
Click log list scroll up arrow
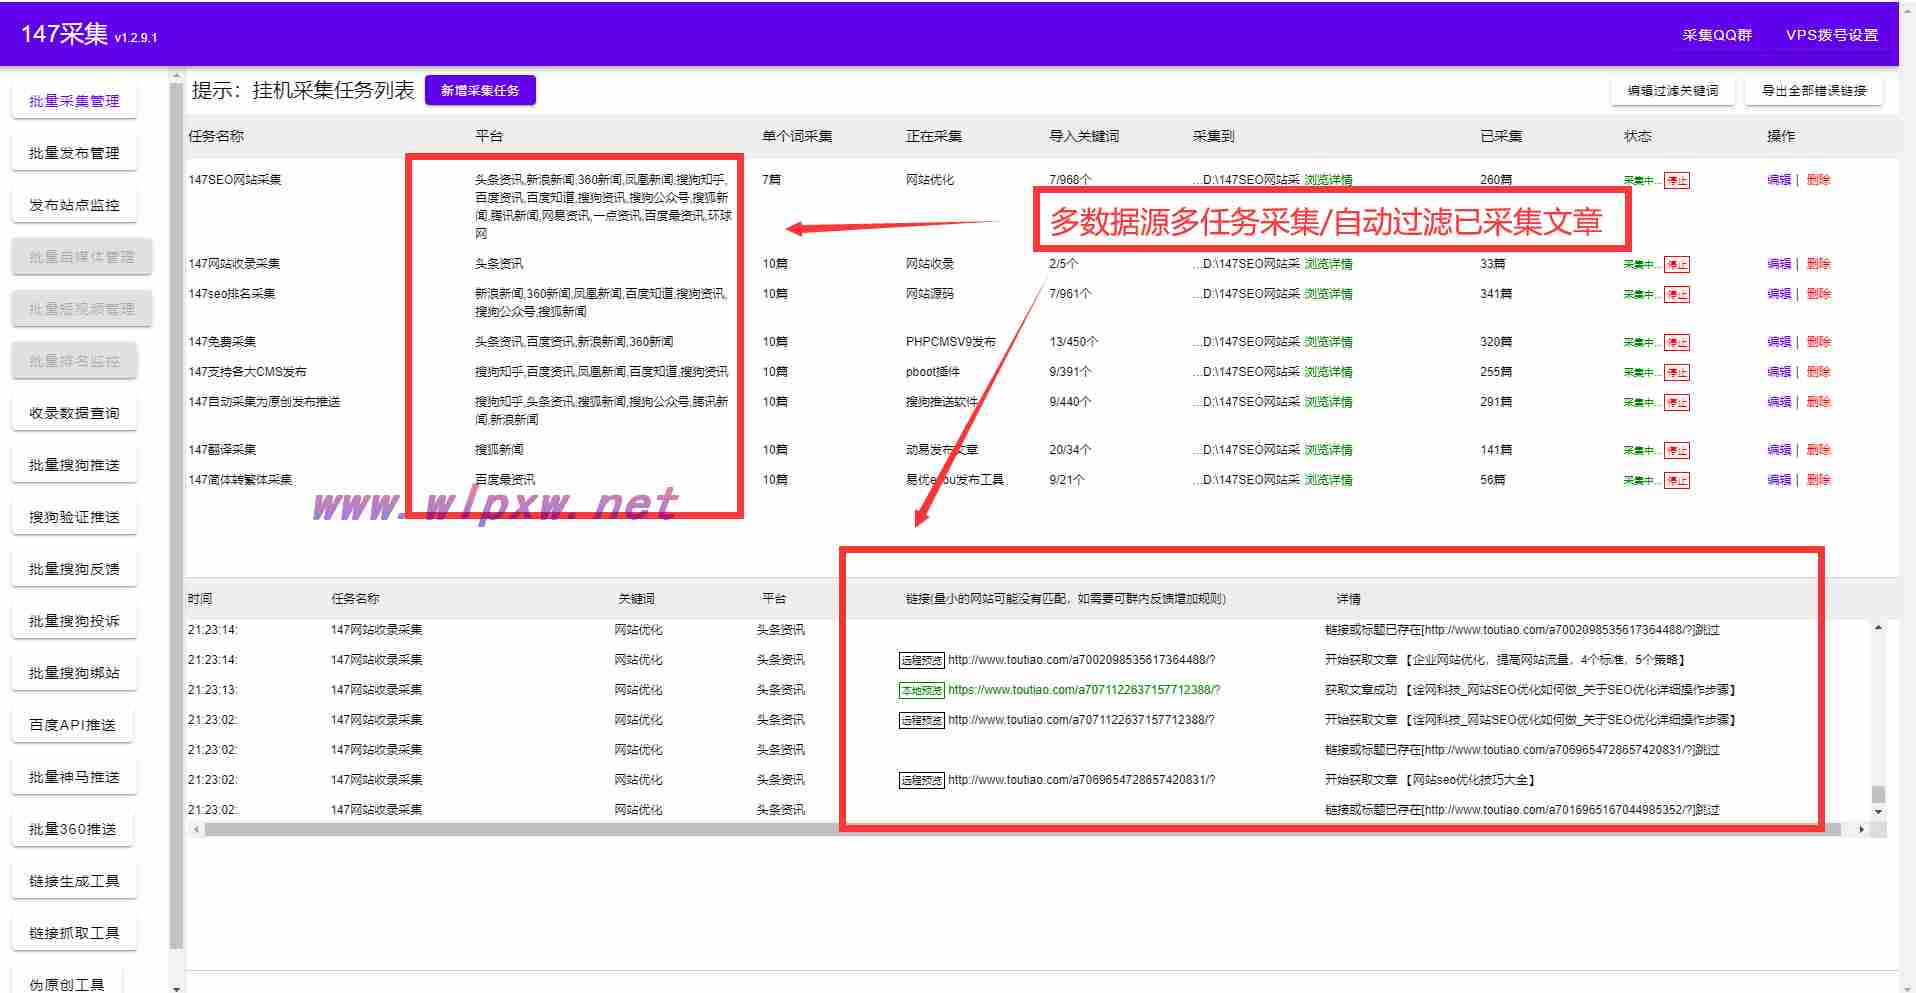(x=1878, y=628)
